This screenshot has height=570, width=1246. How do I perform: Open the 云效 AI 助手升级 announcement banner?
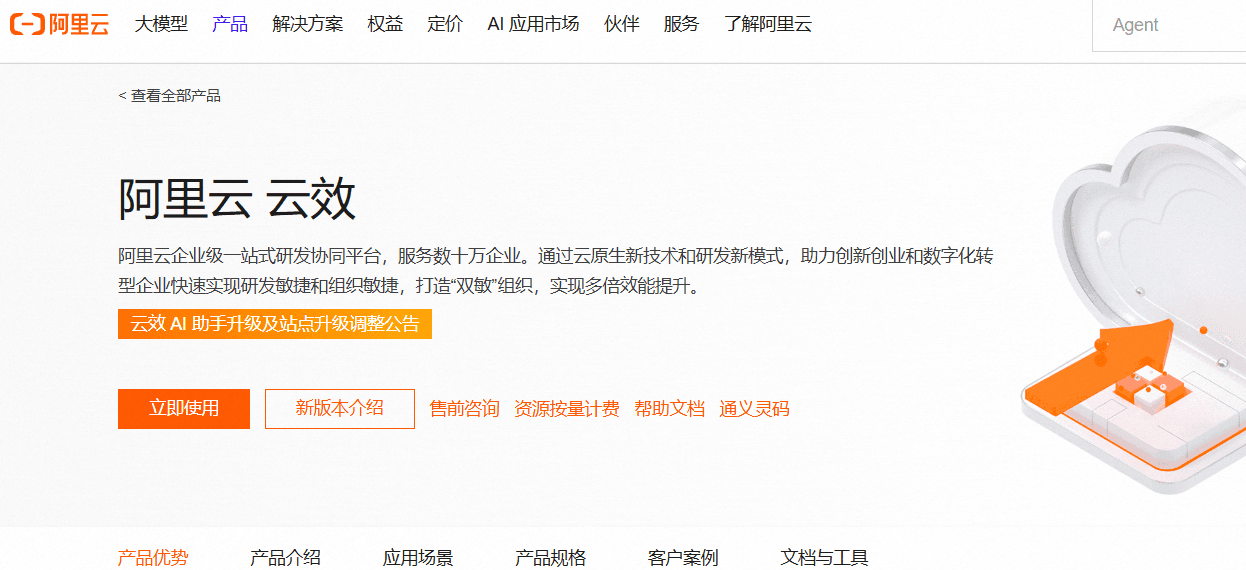(275, 324)
